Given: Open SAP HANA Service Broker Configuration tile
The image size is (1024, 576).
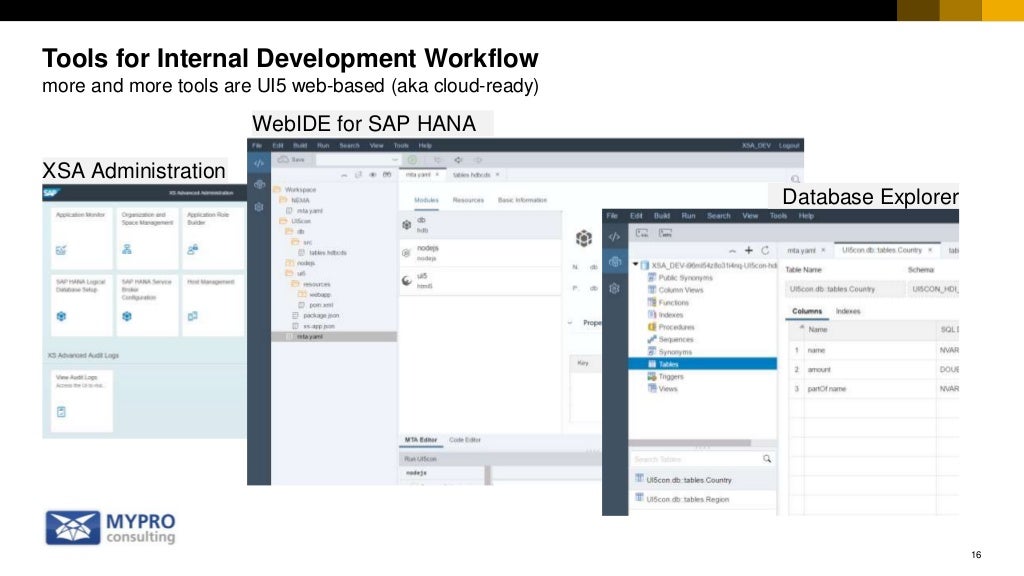Looking at the screenshot, I should 146,304.
